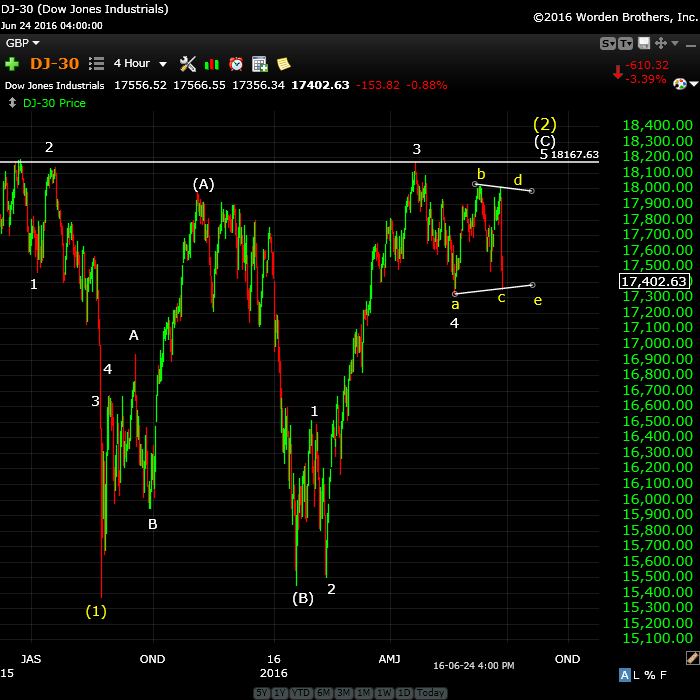700x700 pixels.
Task: Select the 1M range button
Action: click(363, 693)
